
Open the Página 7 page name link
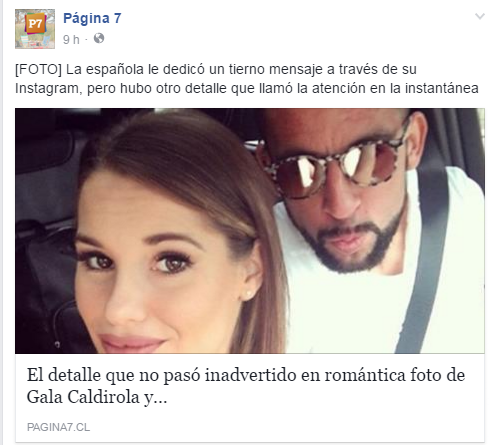point(92,19)
